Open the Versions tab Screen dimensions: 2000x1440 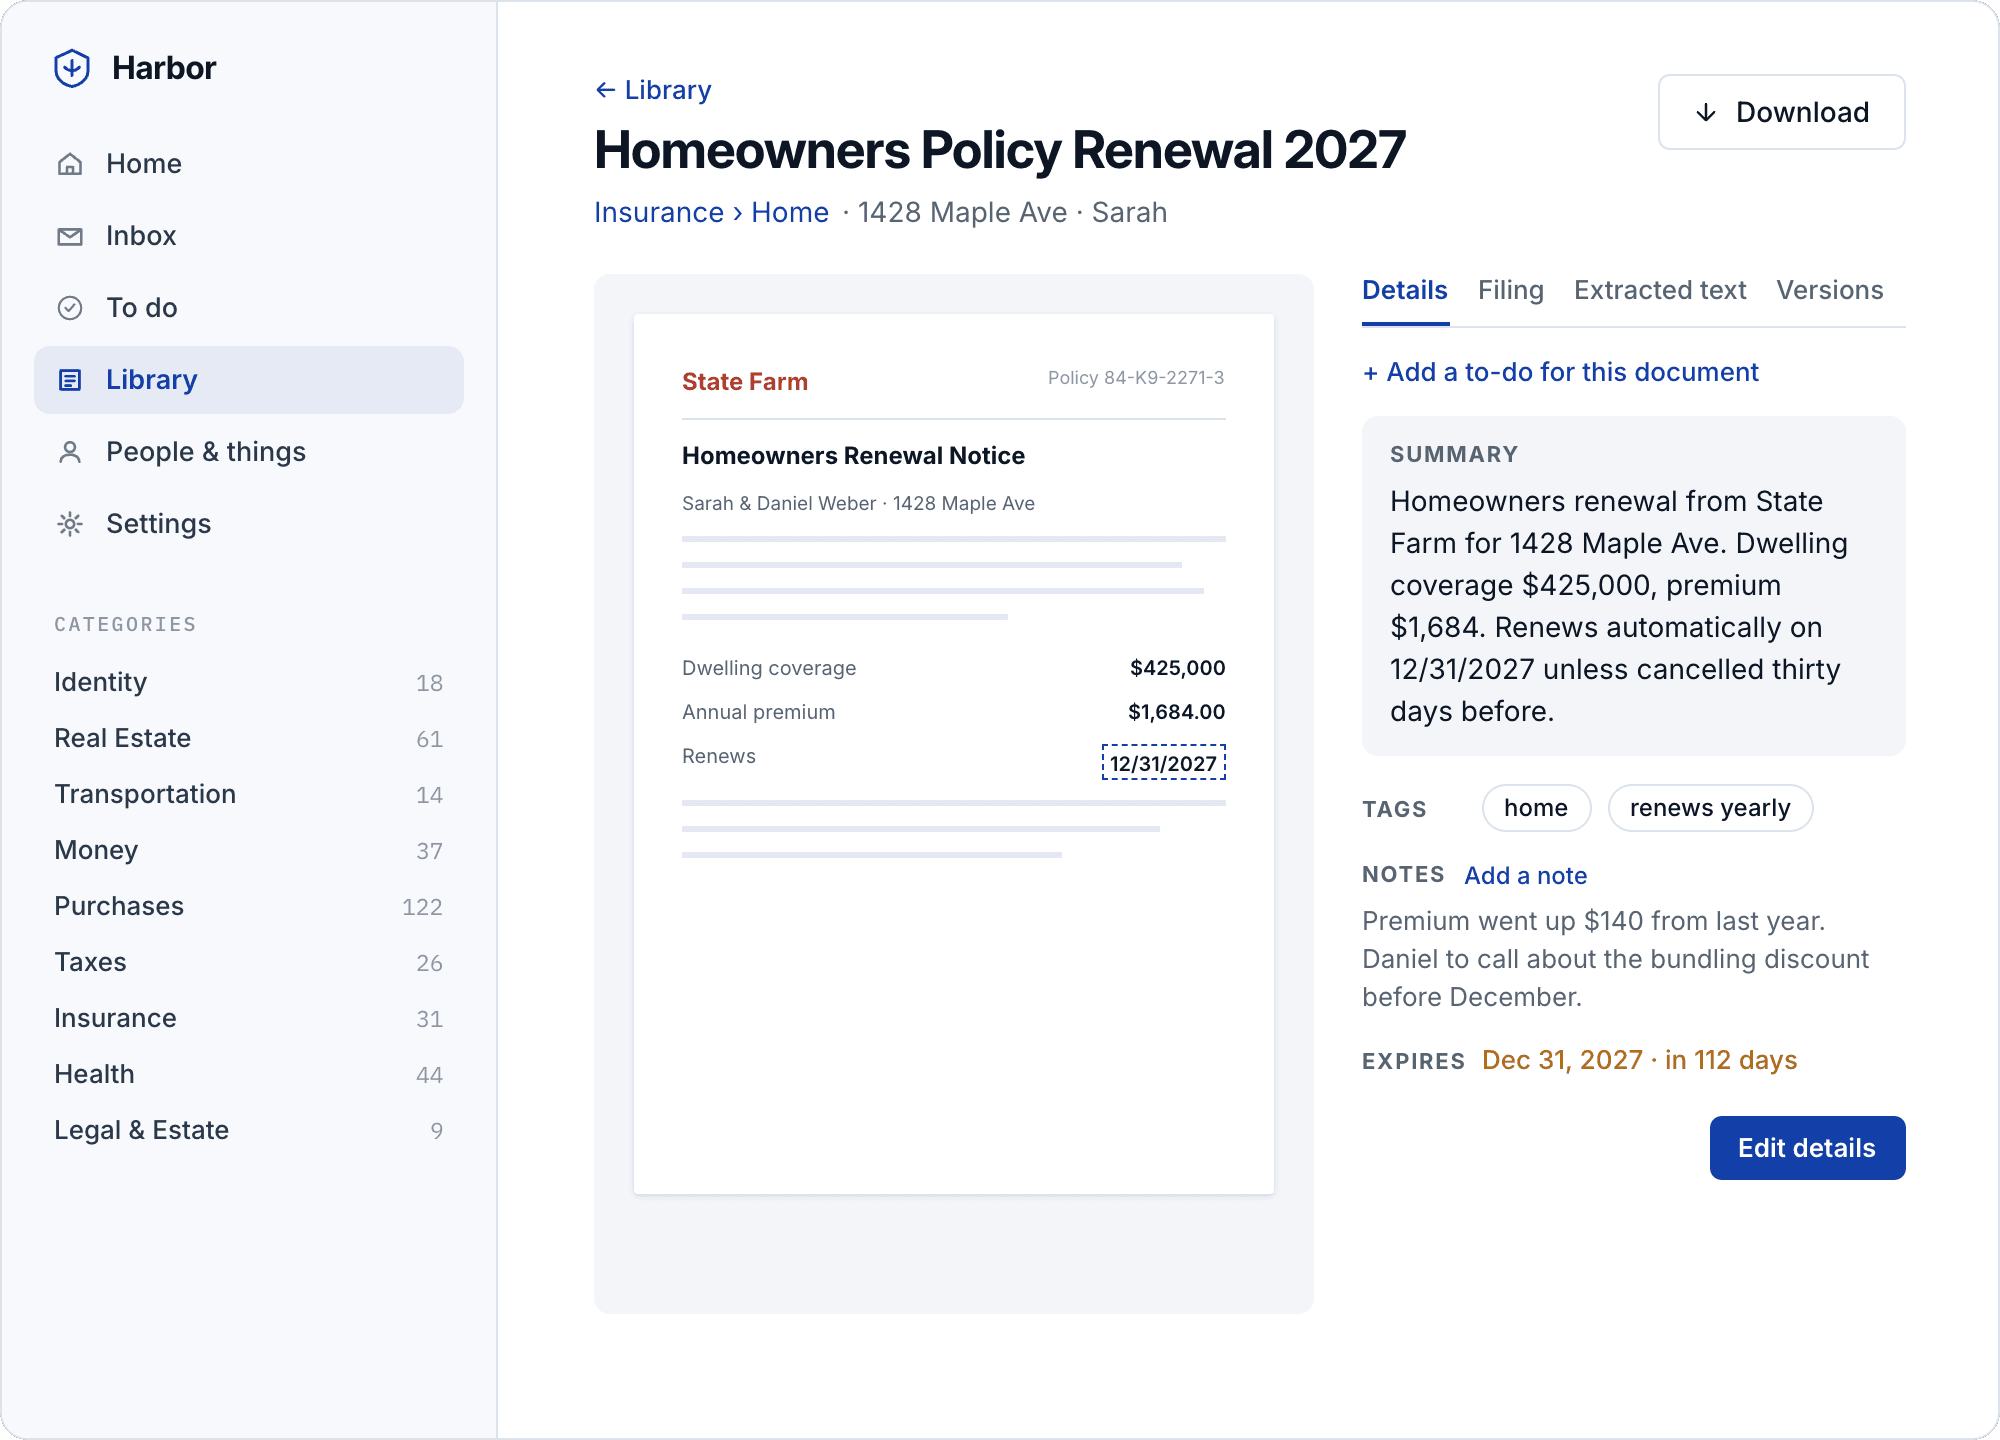pyautogui.click(x=1830, y=290)
